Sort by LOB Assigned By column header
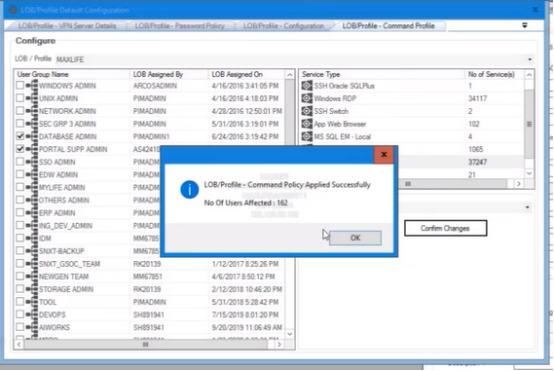 coord(169,74)
